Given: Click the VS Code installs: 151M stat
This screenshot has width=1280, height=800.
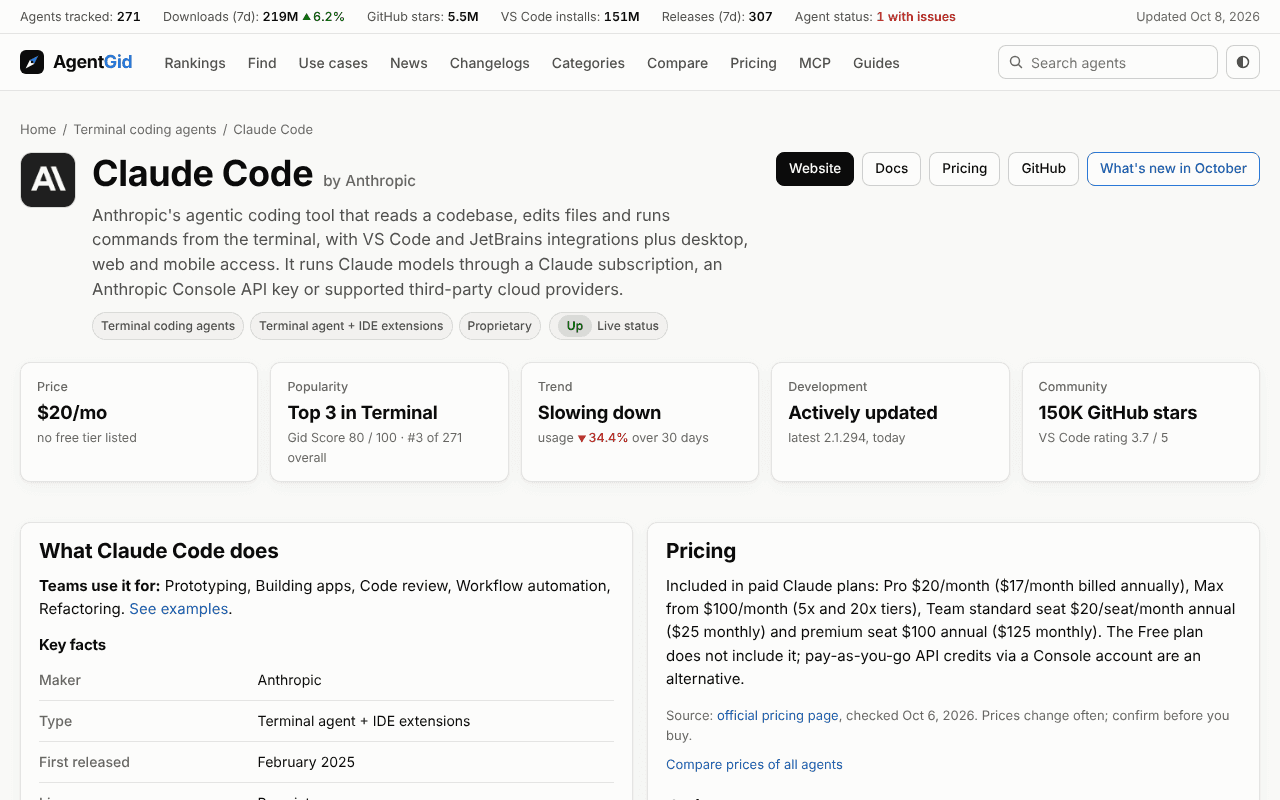Looking at the screenshot, I should tap(570, 17).
